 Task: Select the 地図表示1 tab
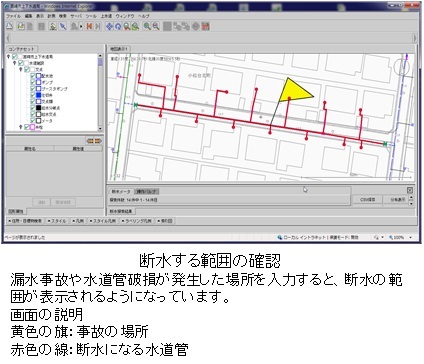pyautogui.click(x=119, y=49)
